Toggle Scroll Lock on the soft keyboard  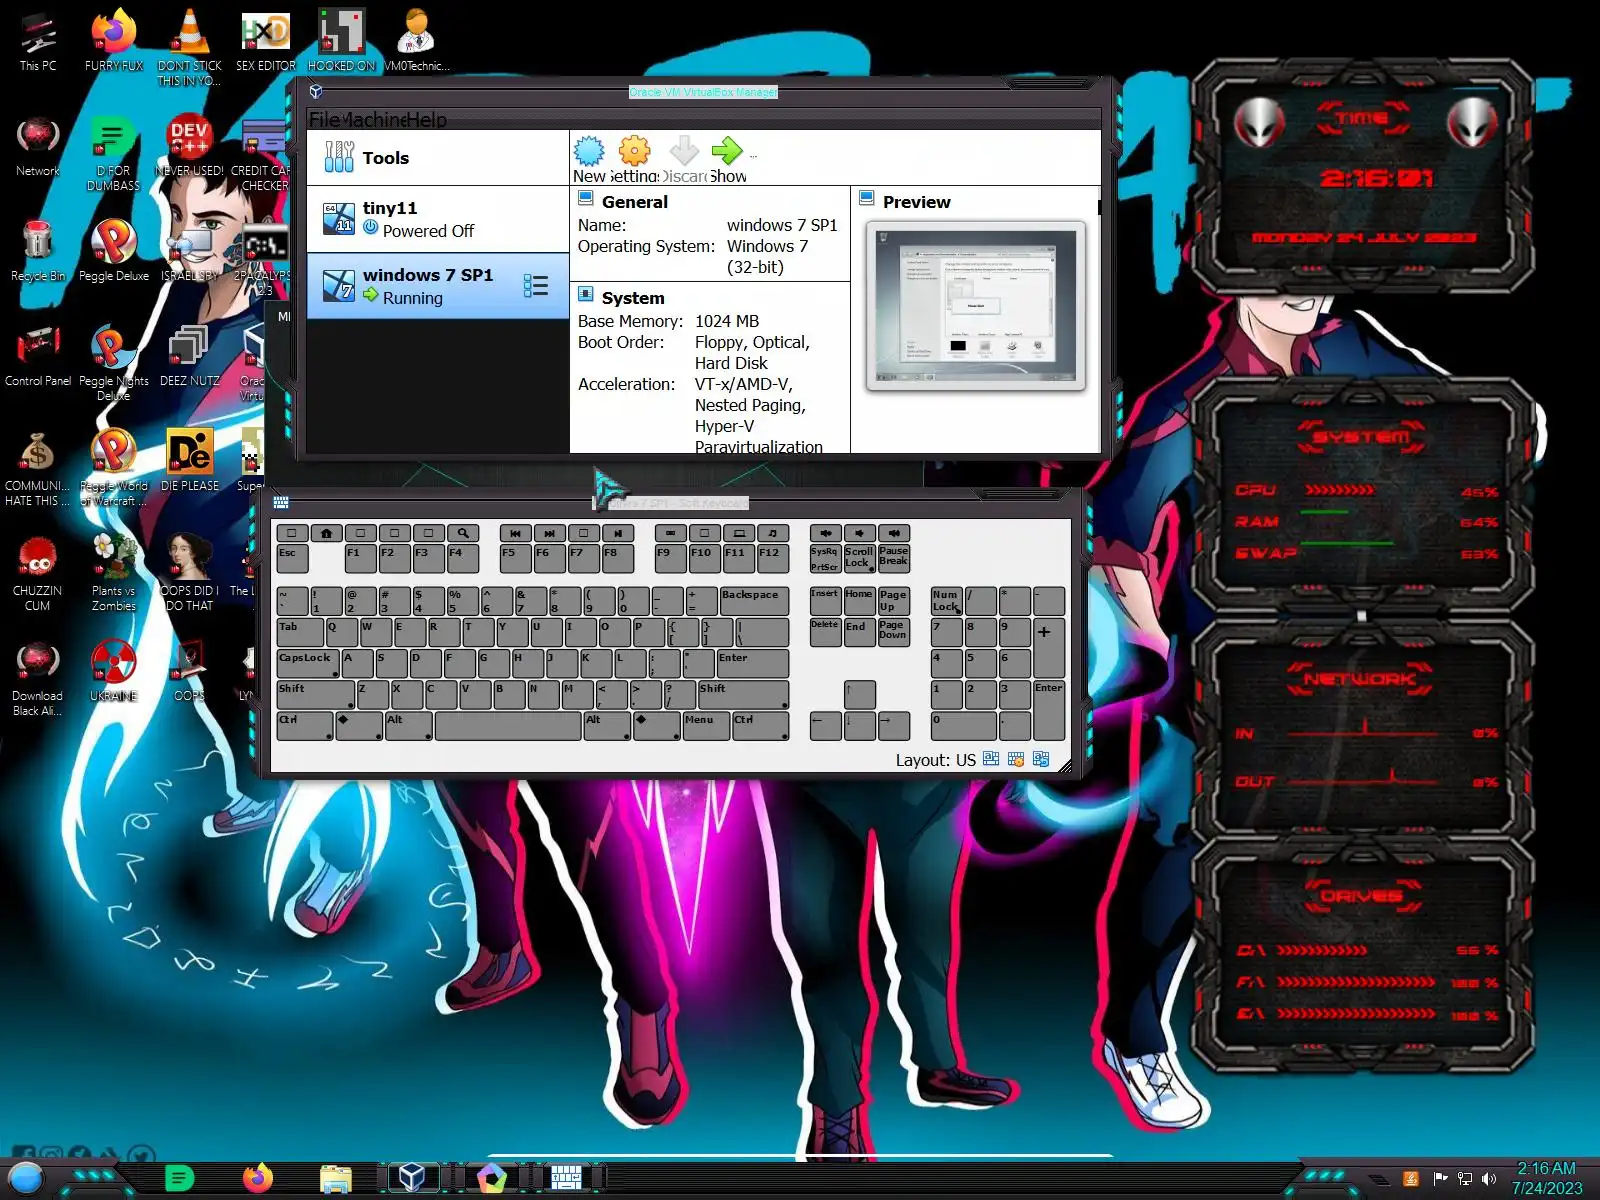tap(859, 558)
